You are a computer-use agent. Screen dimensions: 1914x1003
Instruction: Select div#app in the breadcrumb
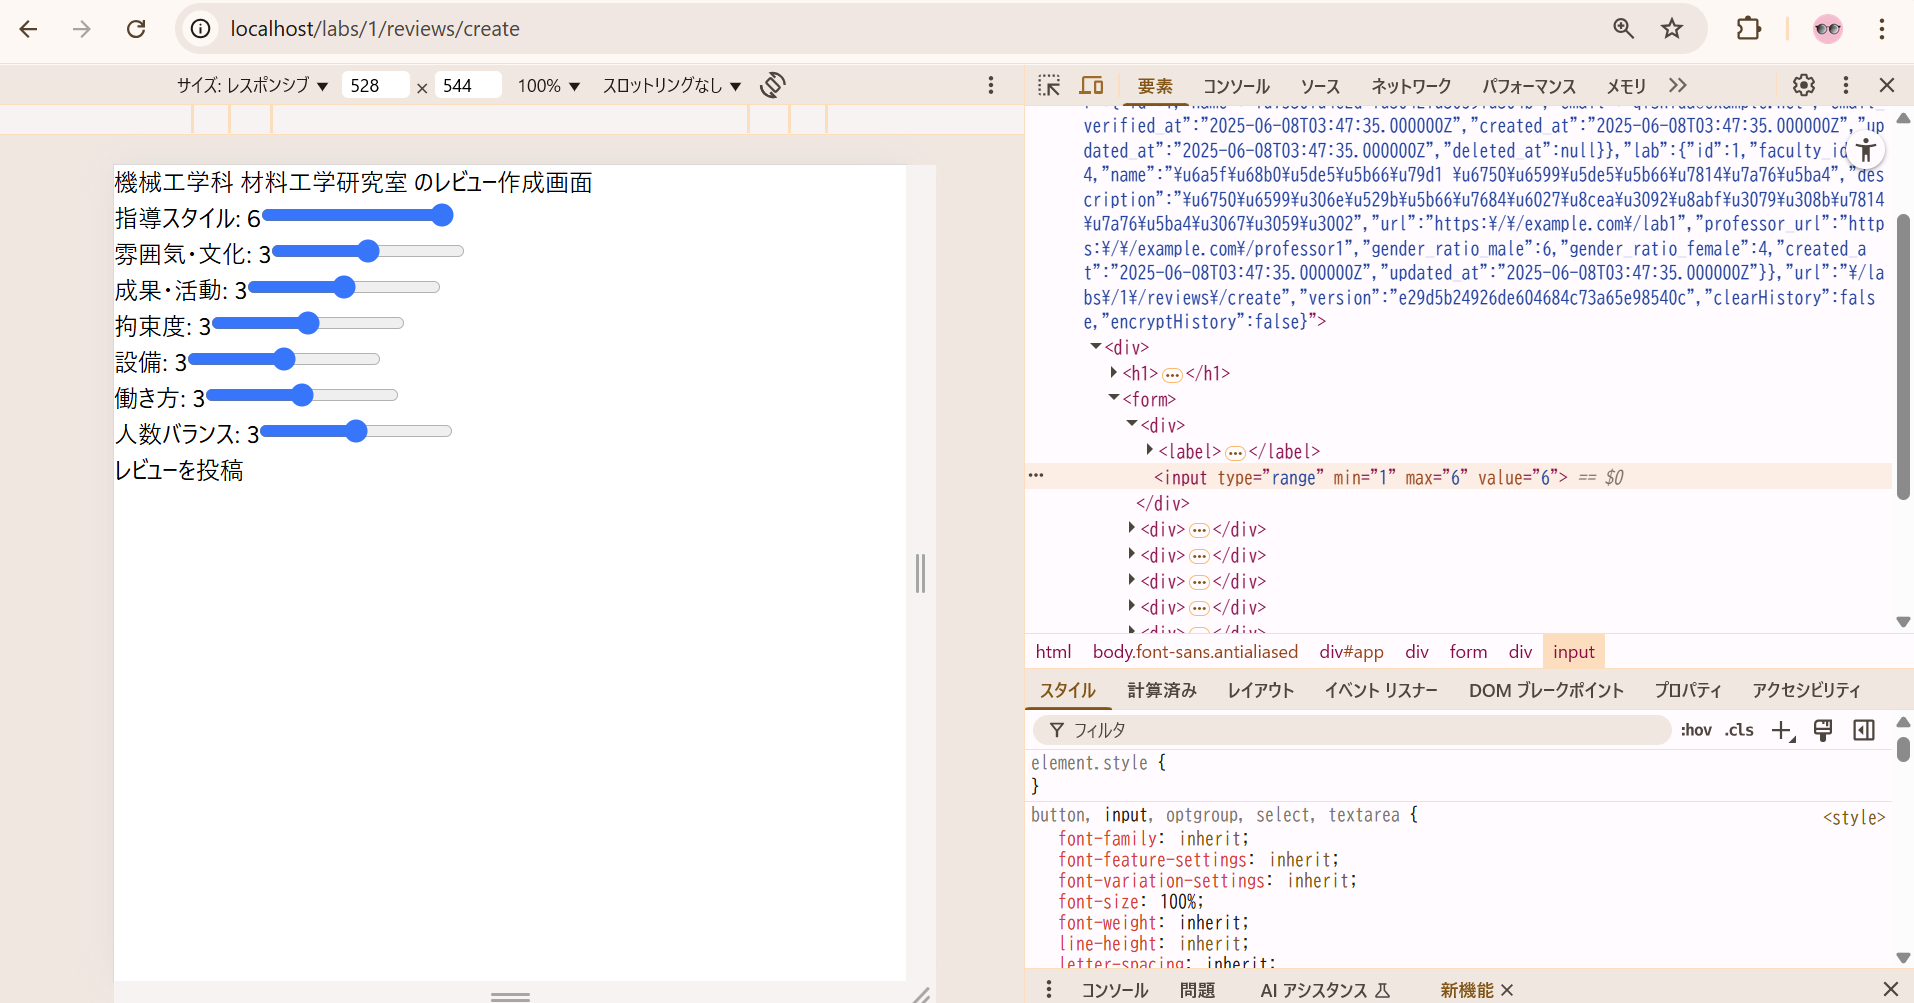(x=1351, y=652)
